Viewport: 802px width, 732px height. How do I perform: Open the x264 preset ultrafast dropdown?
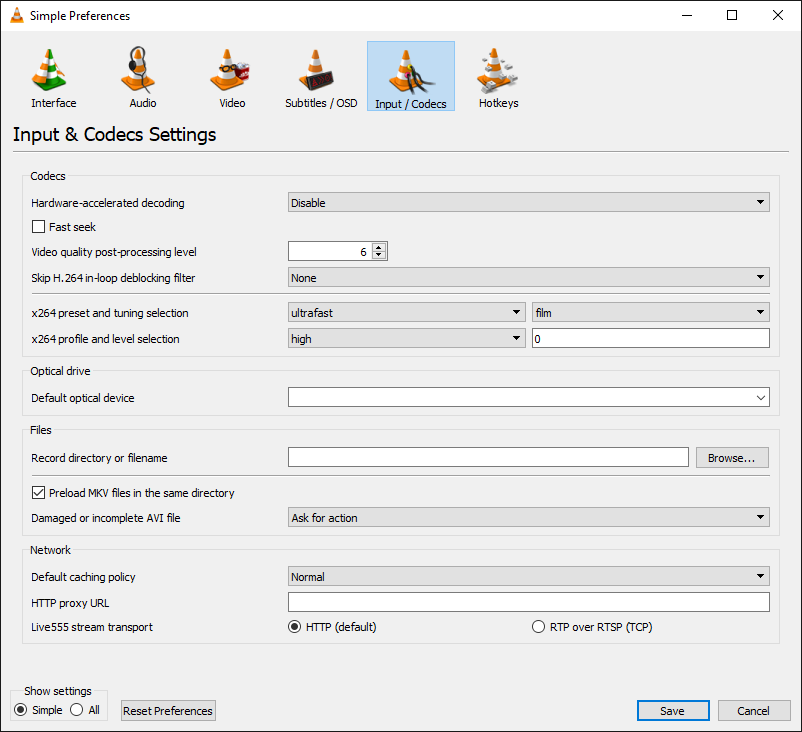point(406,313)
